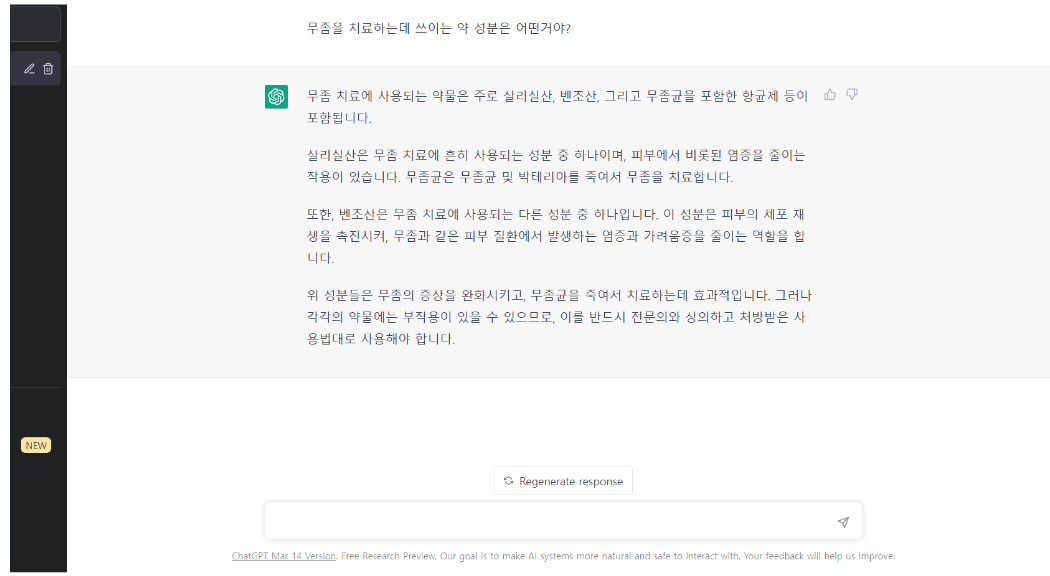Send message with paper plane icon
The image size is (1050, 576).
coord(843,522)
